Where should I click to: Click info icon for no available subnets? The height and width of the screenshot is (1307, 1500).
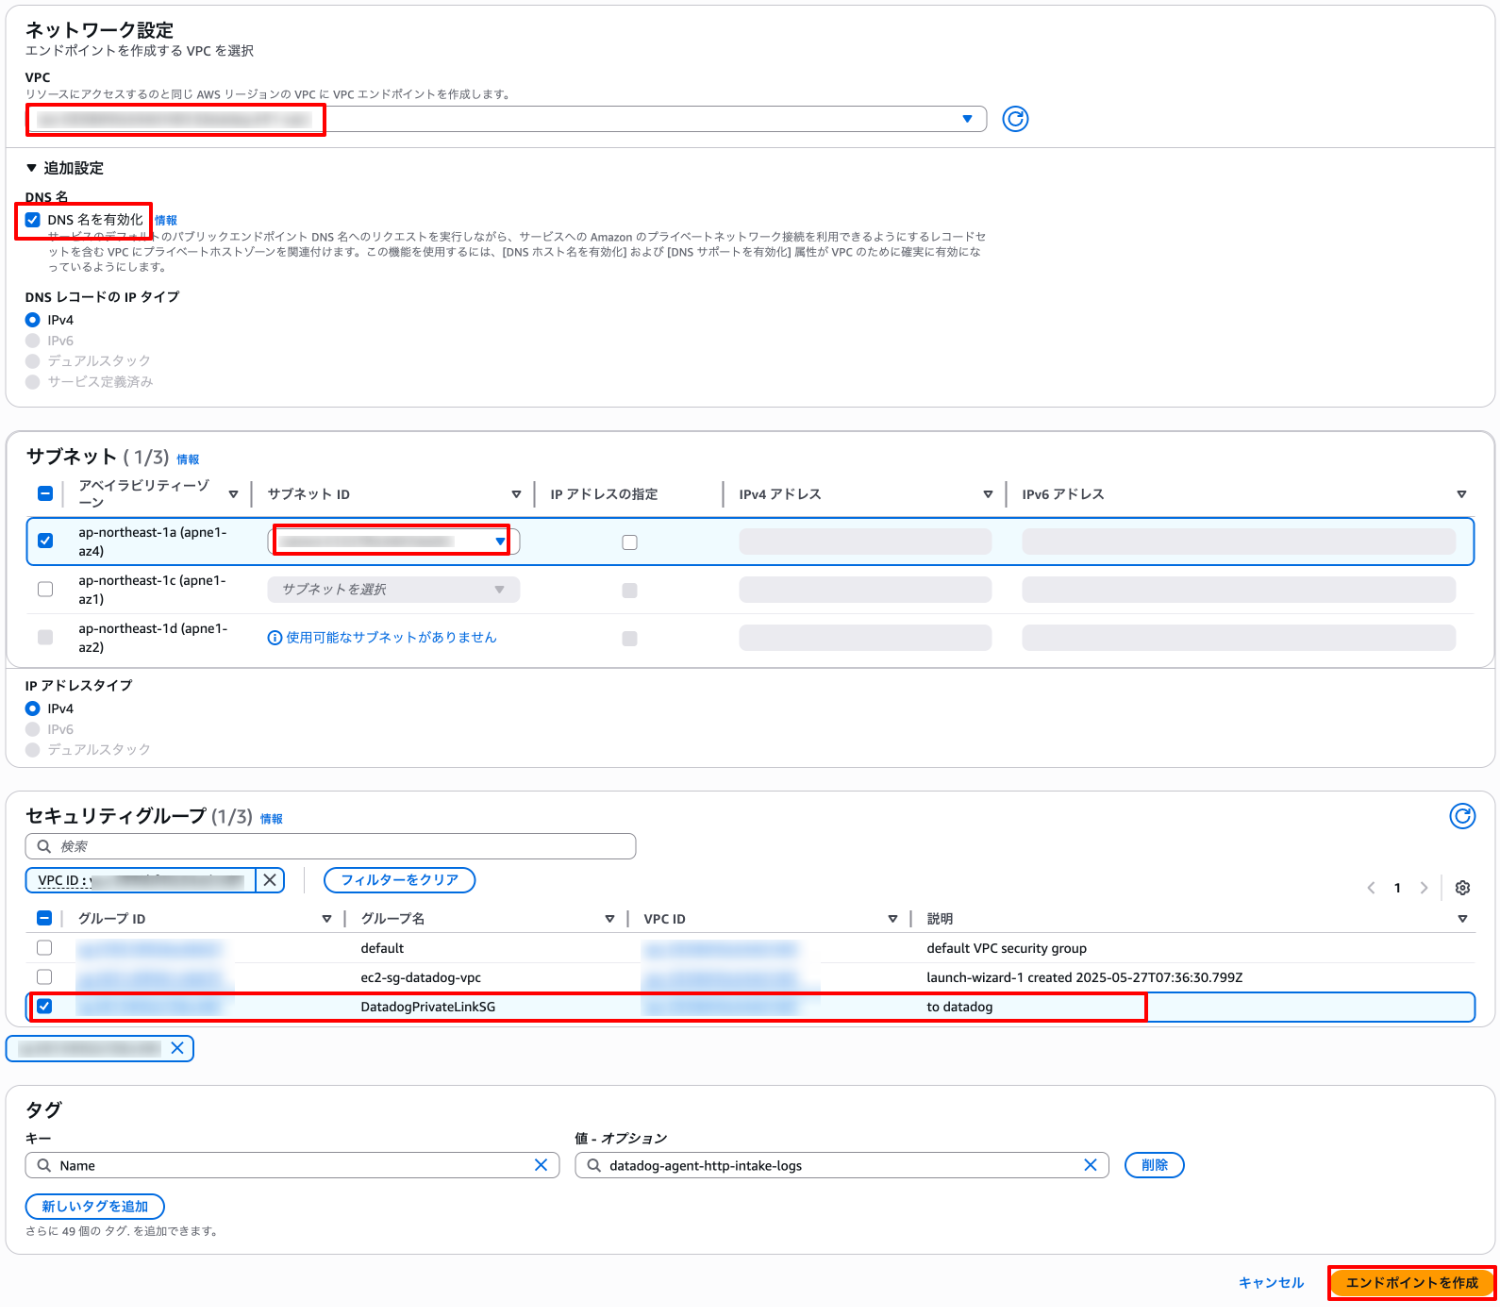(275, 638)
